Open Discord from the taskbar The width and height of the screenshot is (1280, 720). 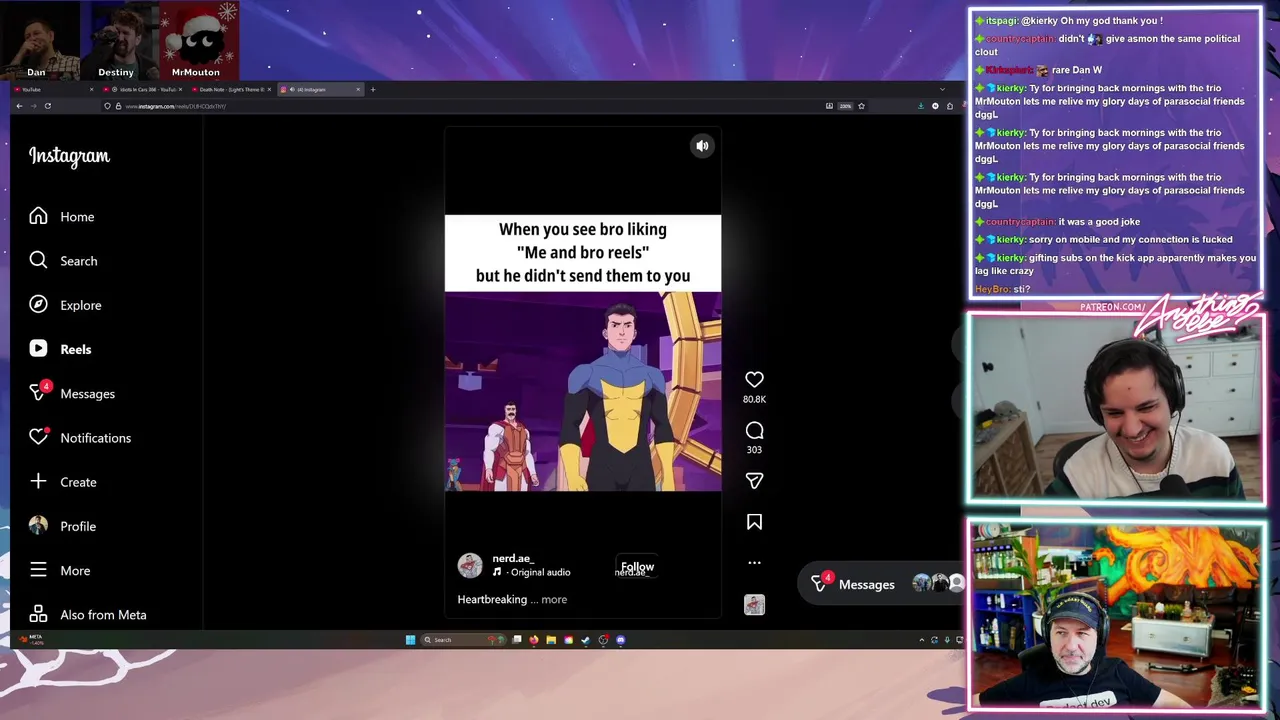tap(621, 640)
